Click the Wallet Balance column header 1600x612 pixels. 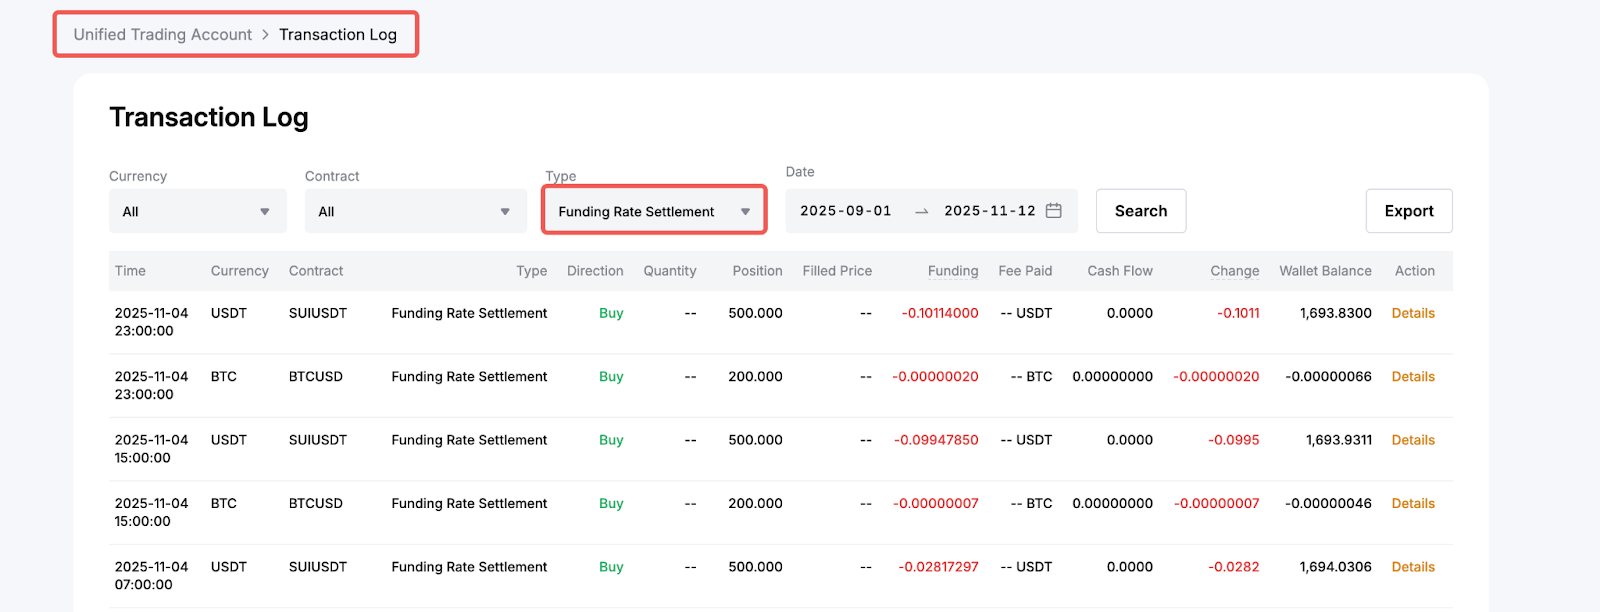[x=1324, y=271]
